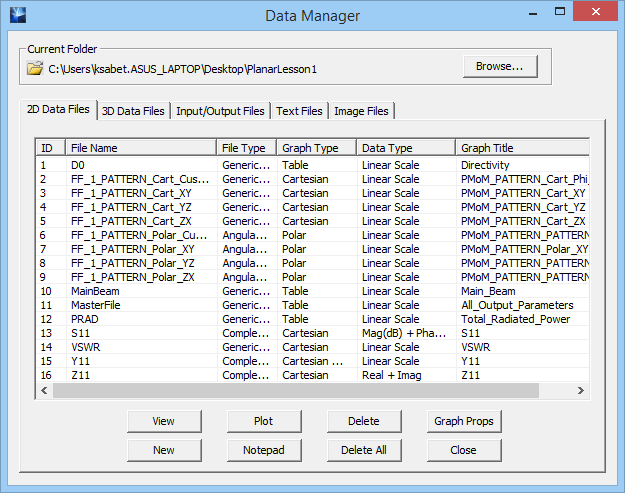Sort list by File Name column header
The image size is (625, 493).
pyautogui.click(x=140, y=148)
